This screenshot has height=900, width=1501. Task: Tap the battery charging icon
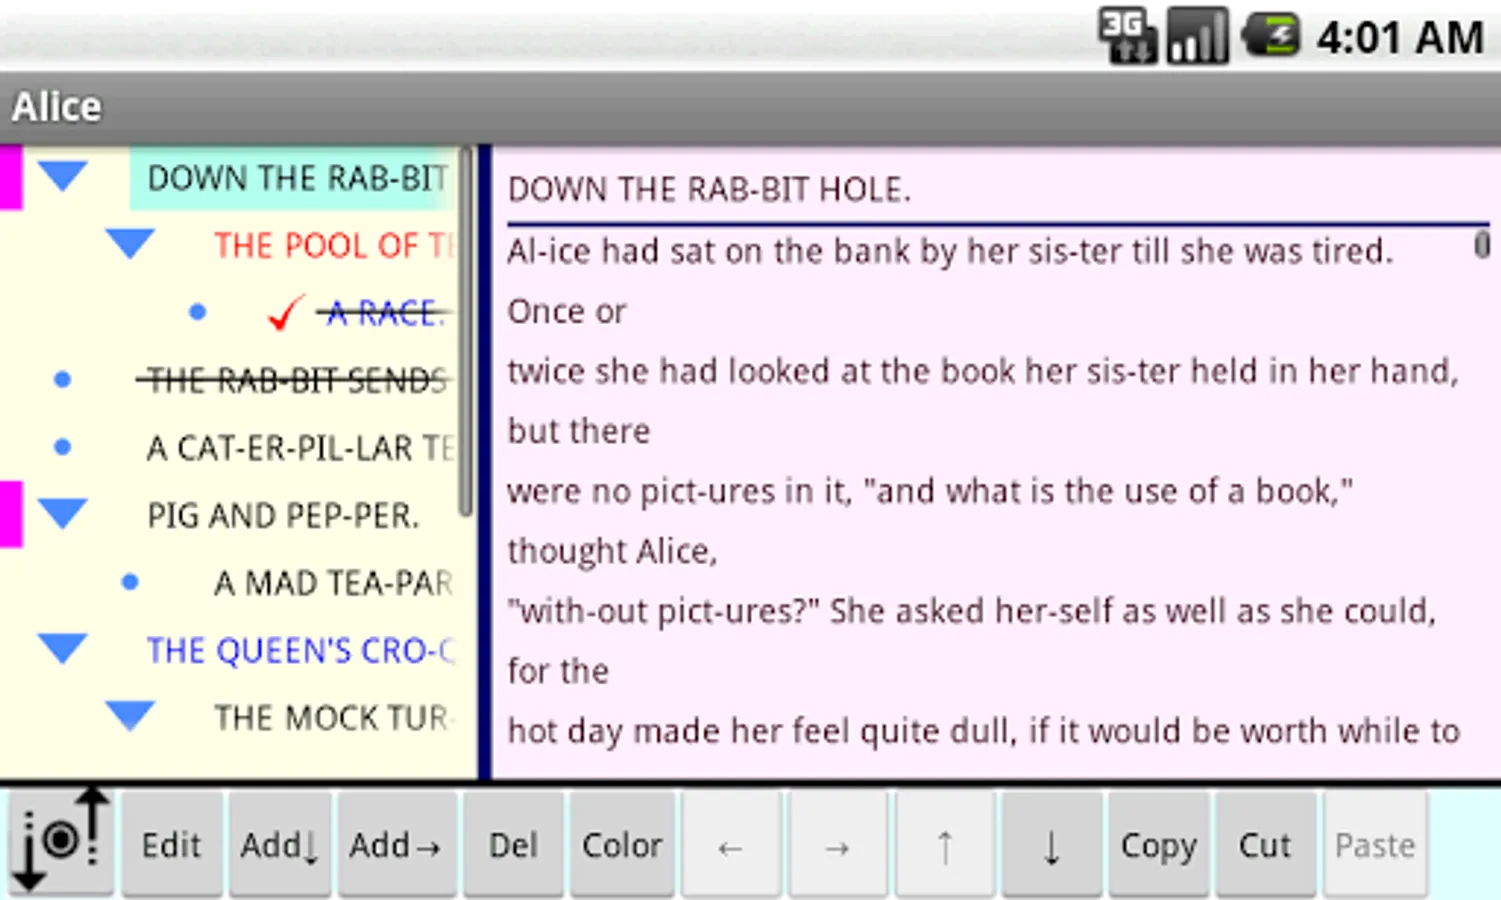(x=1270, y=36)
